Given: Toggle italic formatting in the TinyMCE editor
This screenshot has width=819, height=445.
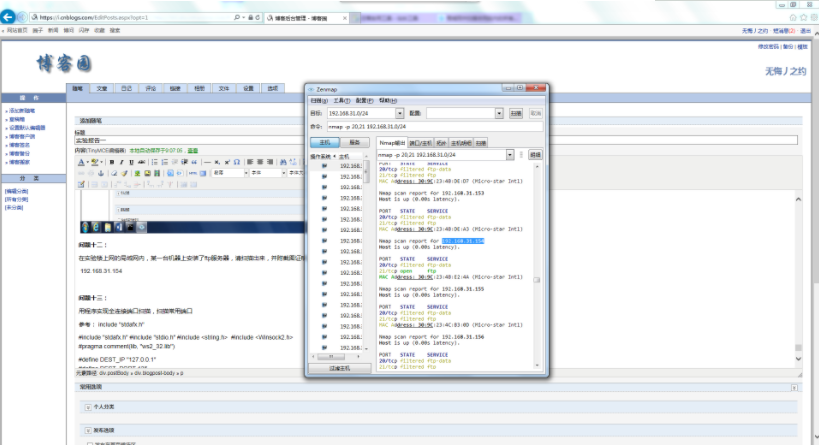Looking at the screenshot, I should point(121,162).
